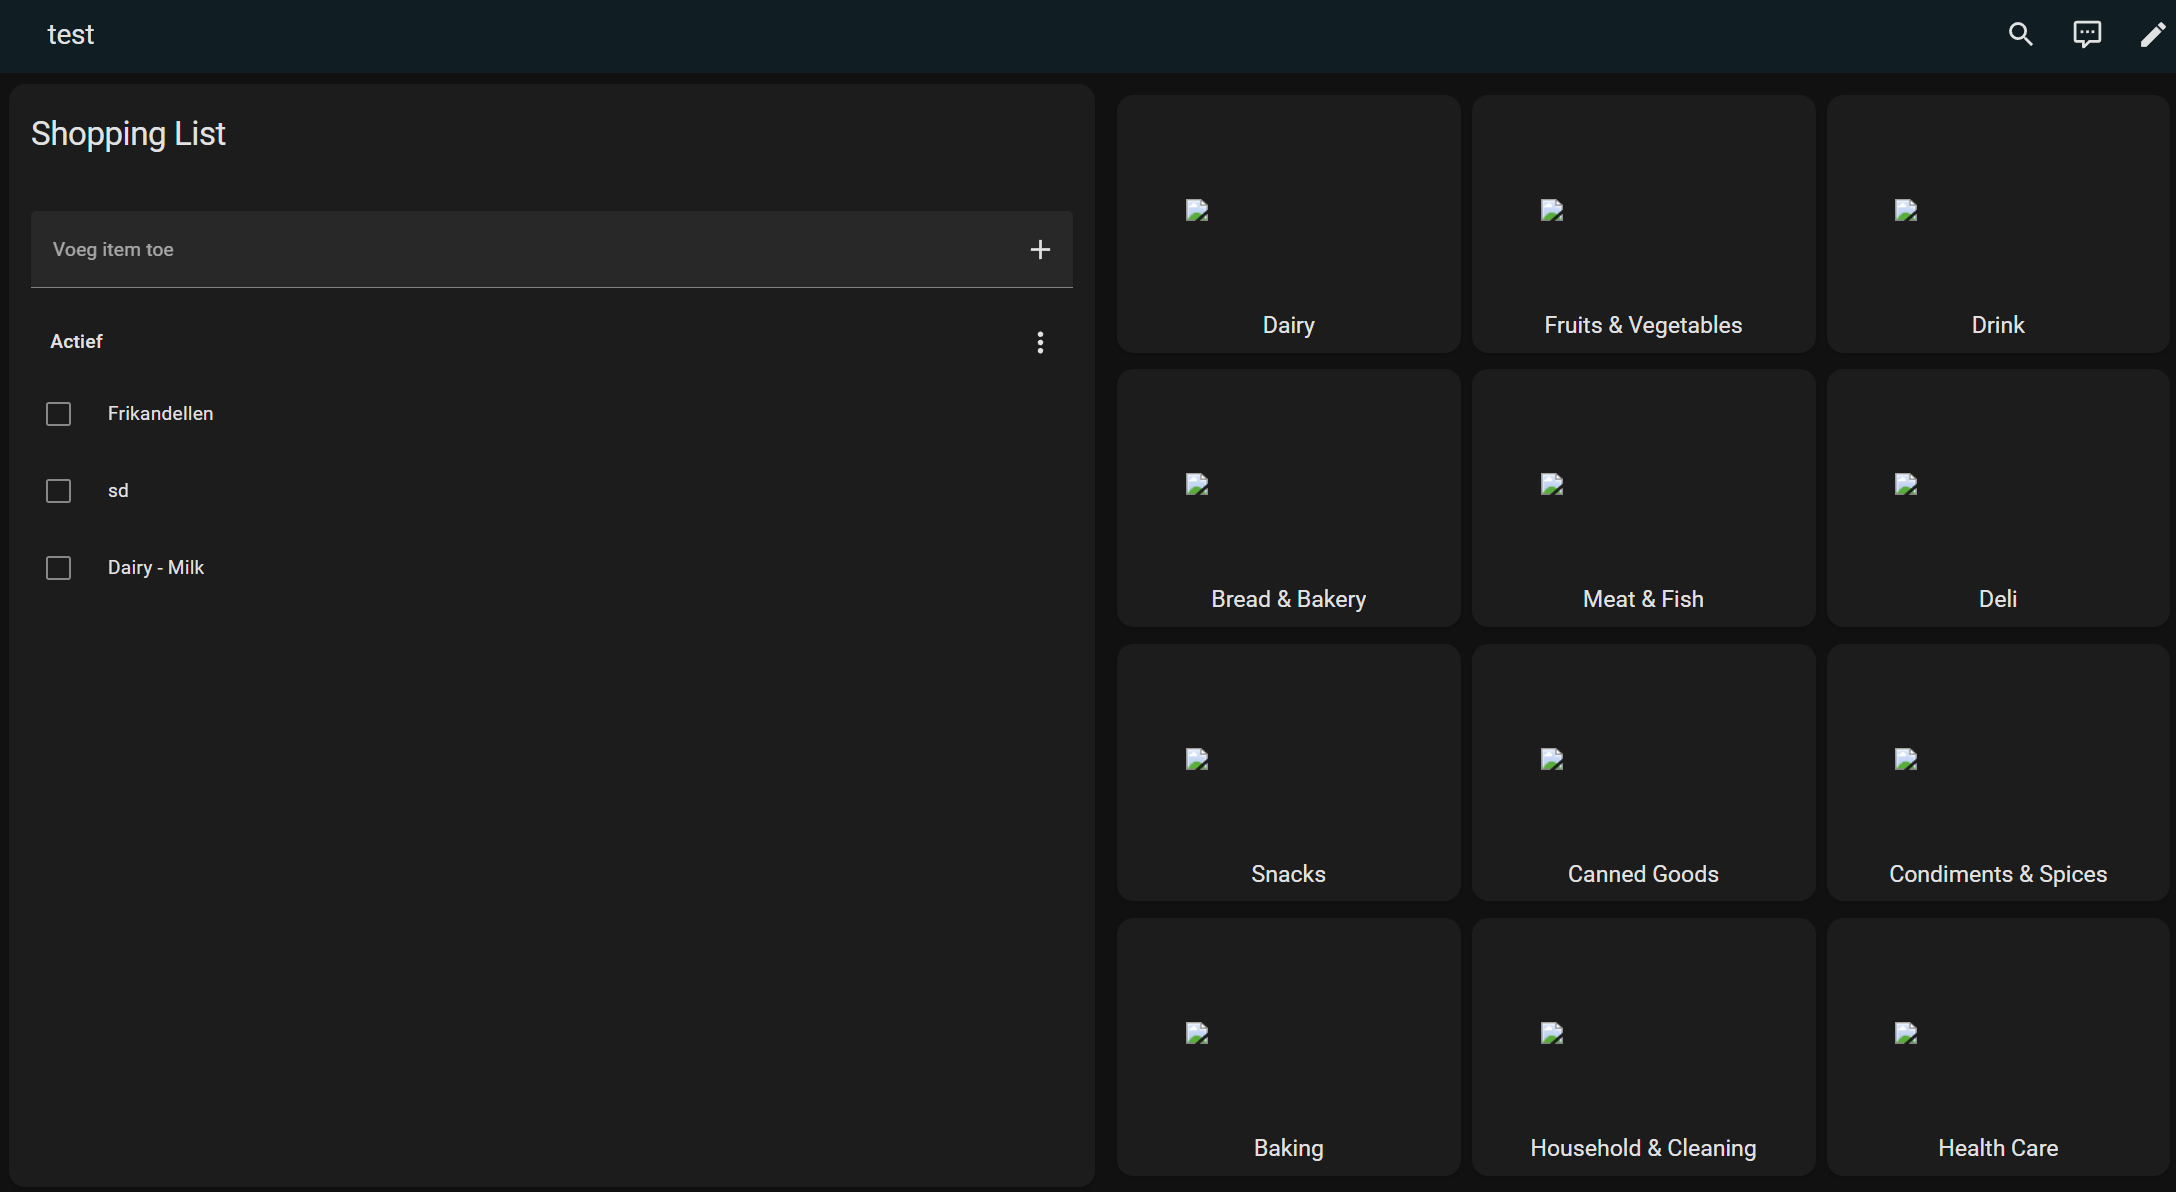Select the Condiments & Spices category
Image resolution: width=2176 pixels, height=1192 pixels.
point(1997,773)
